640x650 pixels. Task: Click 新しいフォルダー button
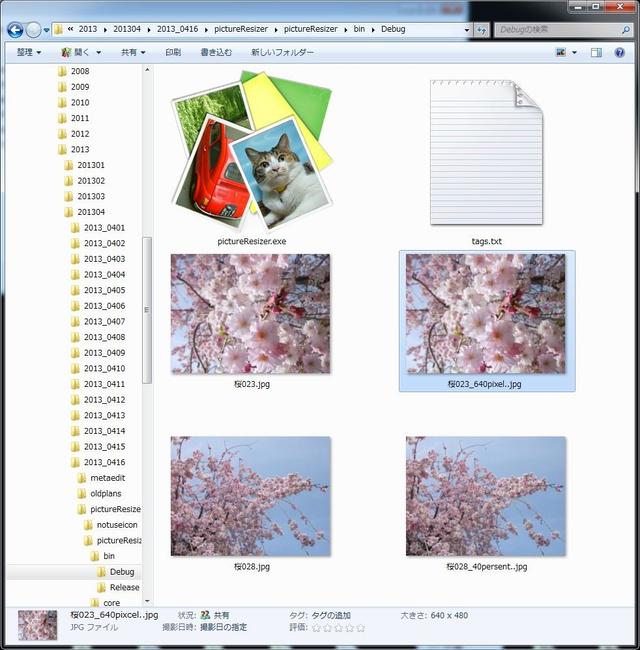click(x=282, y=52)
